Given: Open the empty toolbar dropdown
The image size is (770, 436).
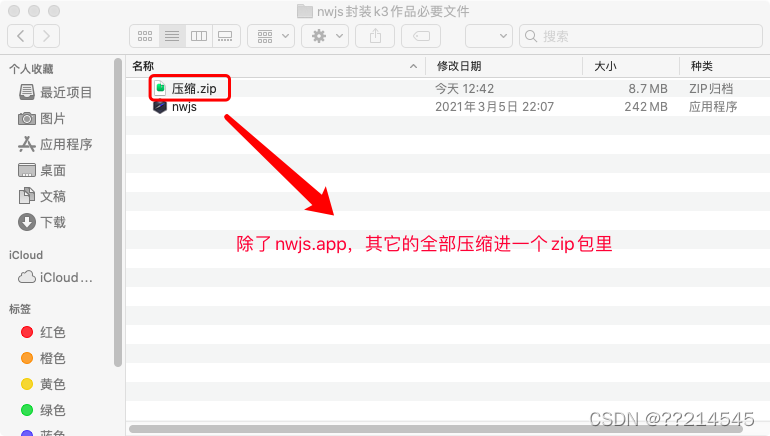Looking at the screenshot, I should [489, 36].
